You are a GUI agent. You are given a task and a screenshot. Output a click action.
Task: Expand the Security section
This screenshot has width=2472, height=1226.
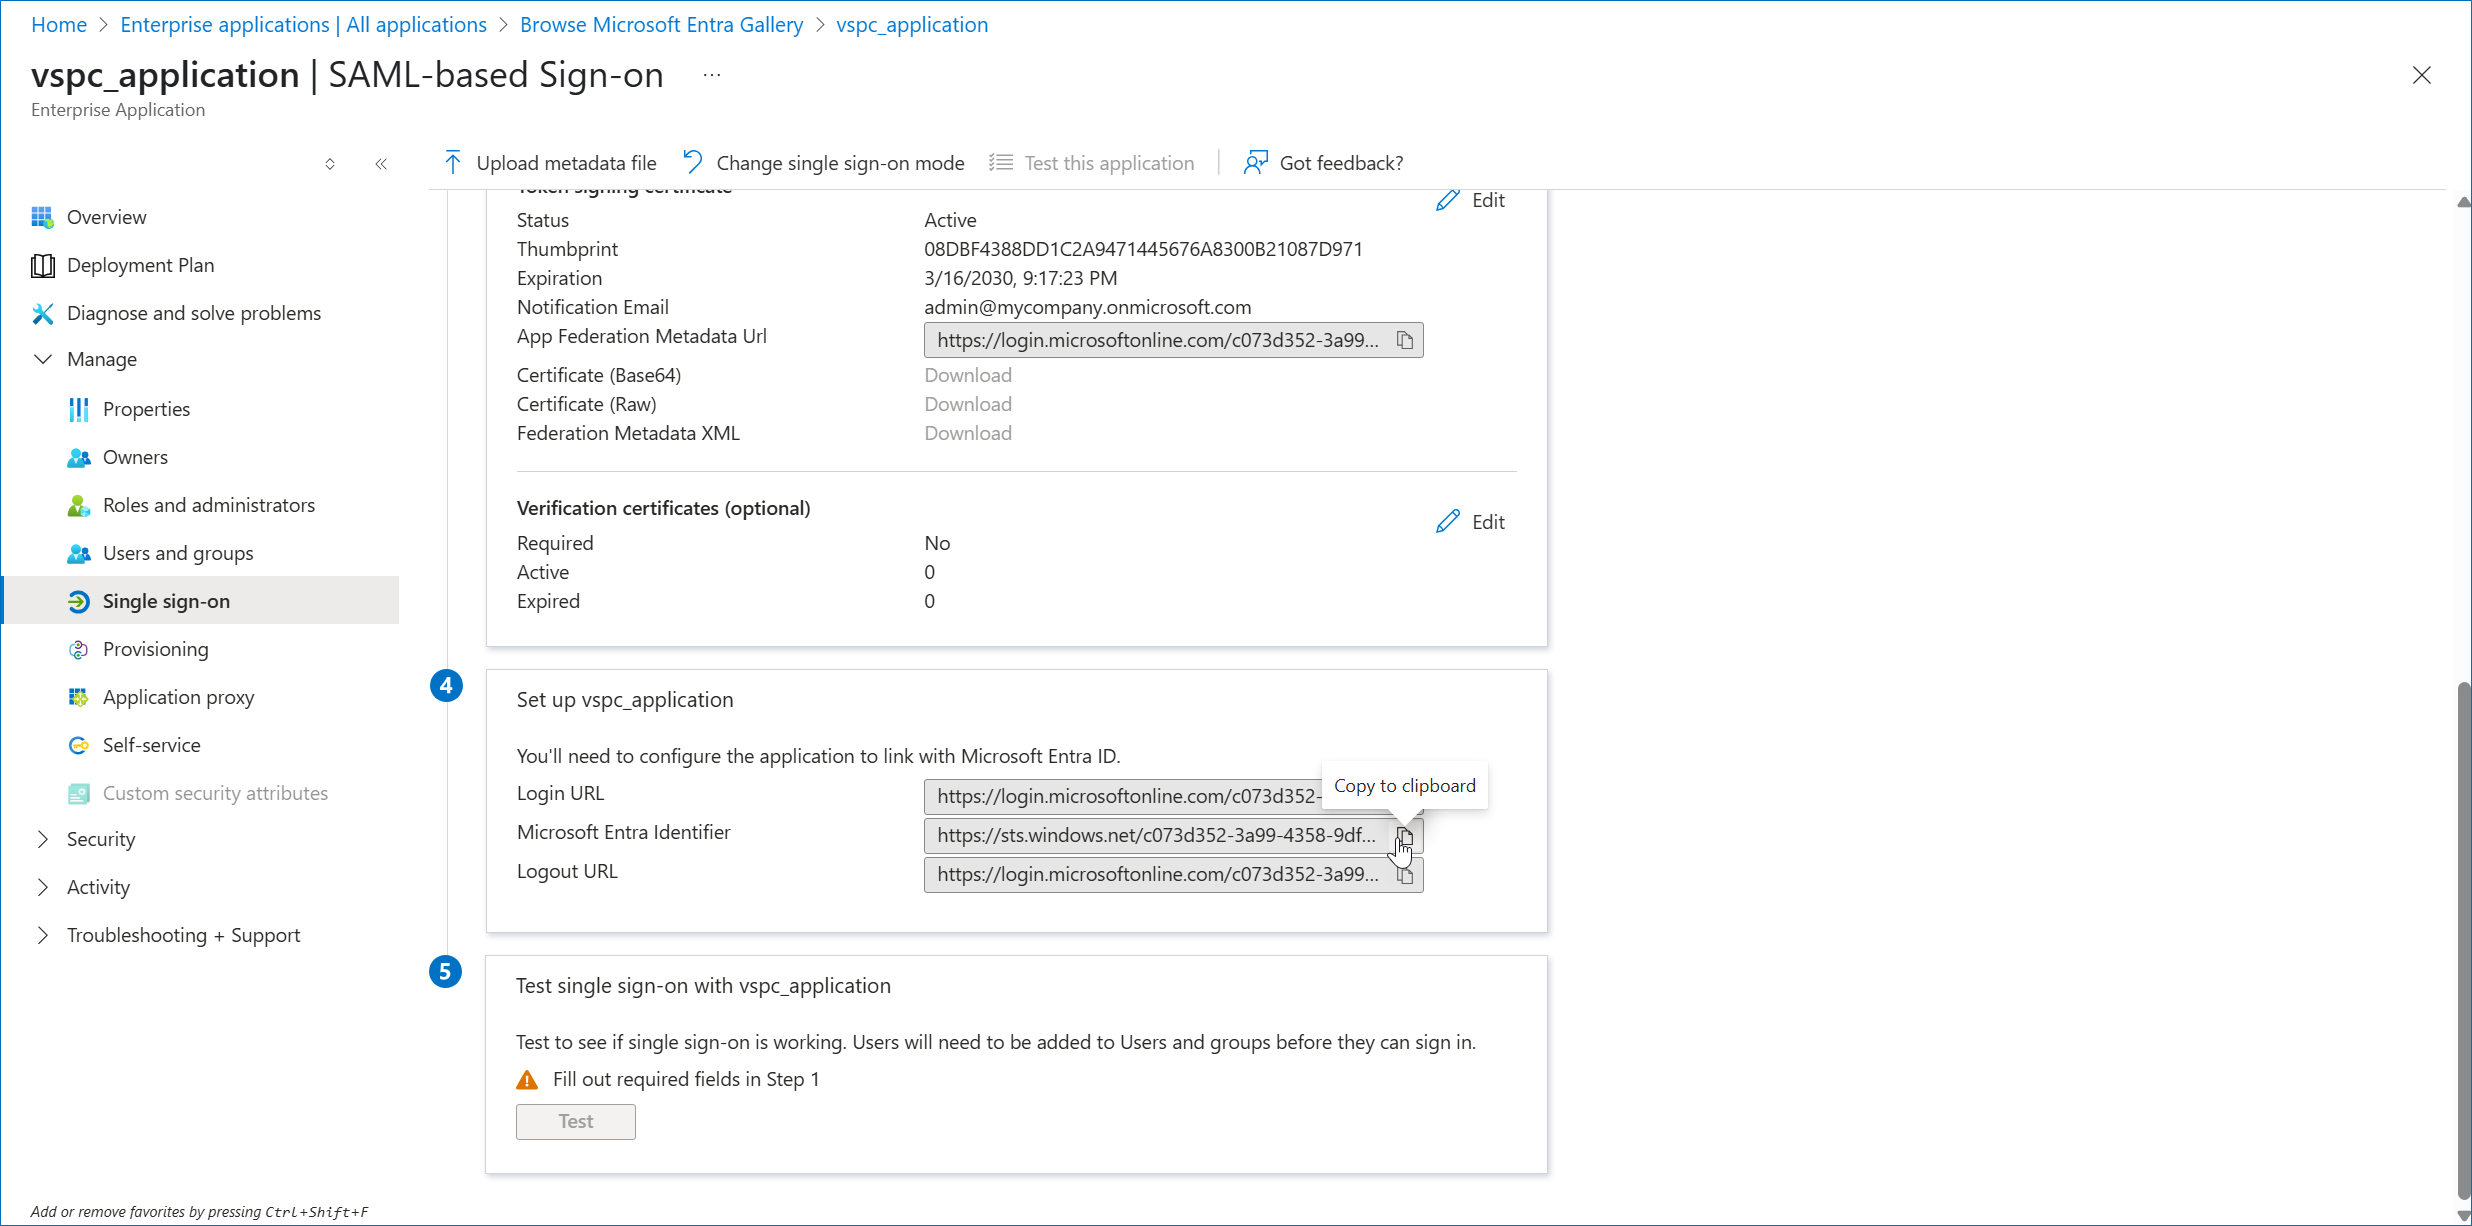[x=42, y=839]
